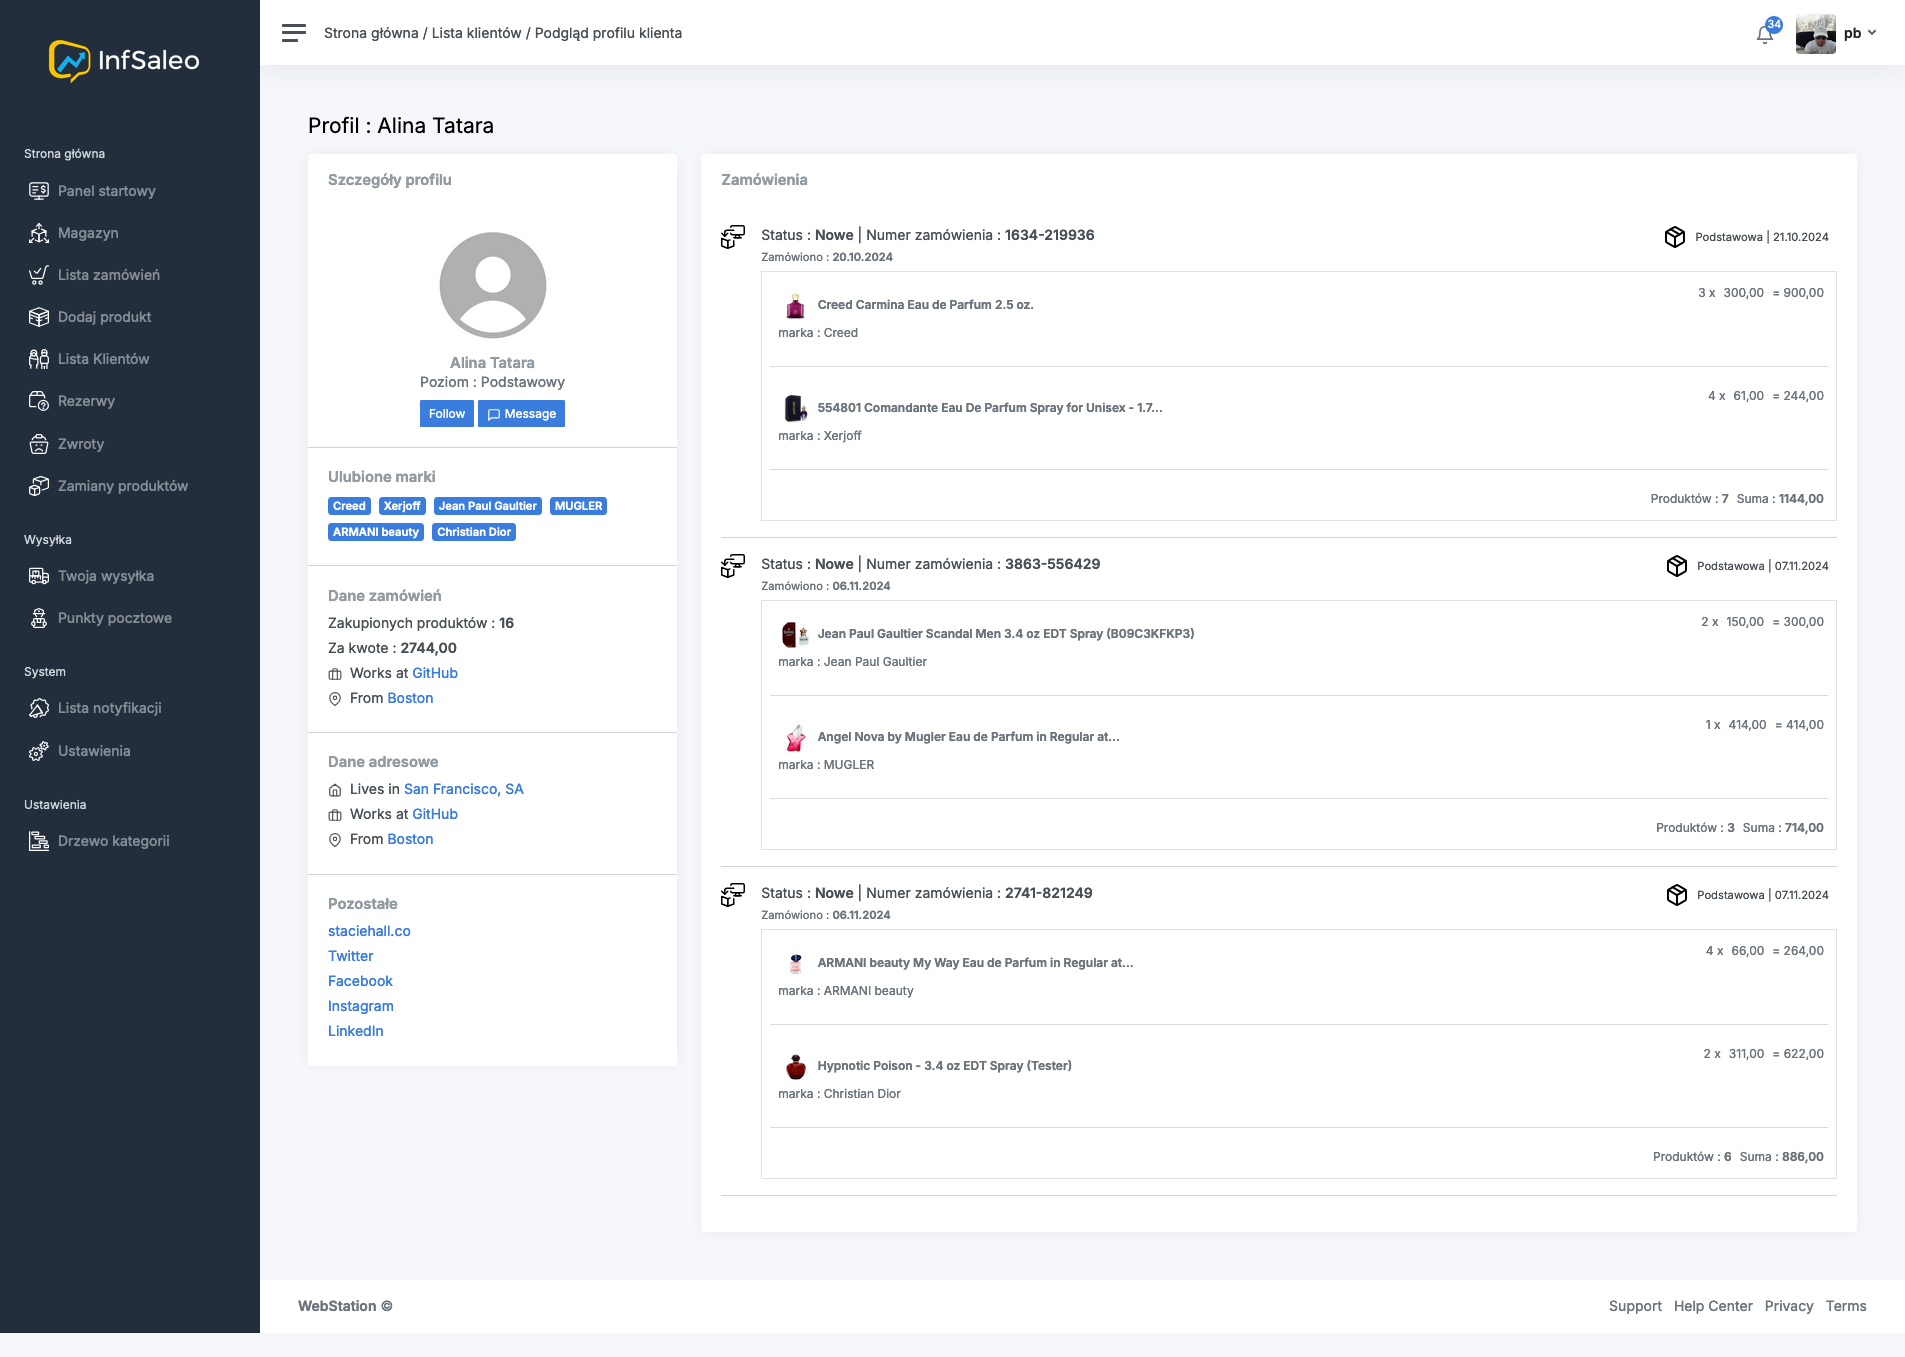The image size is (1905, 1357).
Task: Open the Terms footer link
Action: [1846, 1306]
